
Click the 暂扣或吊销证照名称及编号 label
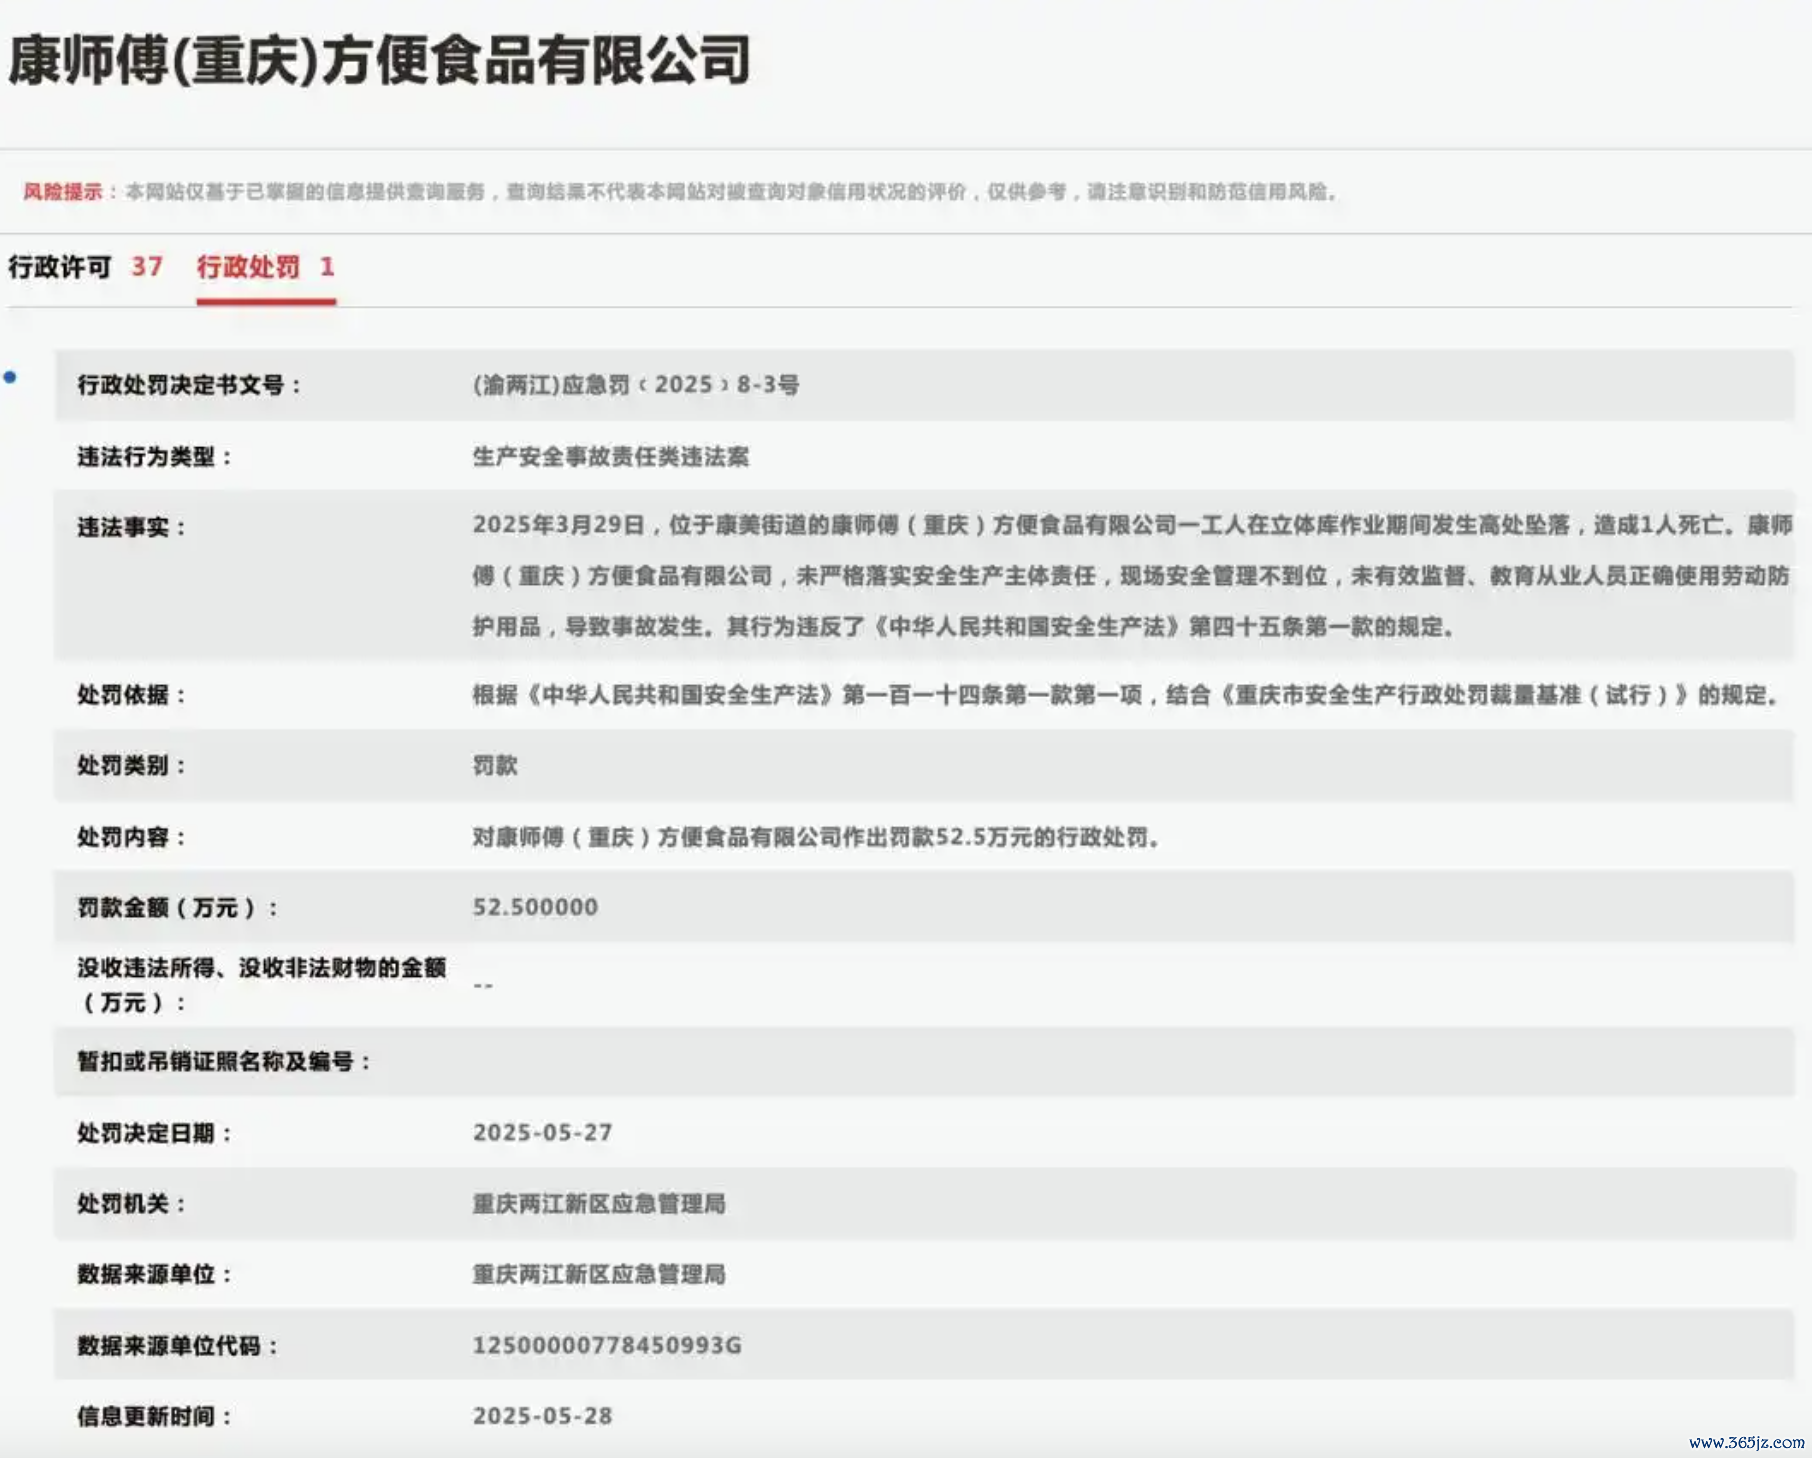click(224, 1062)
